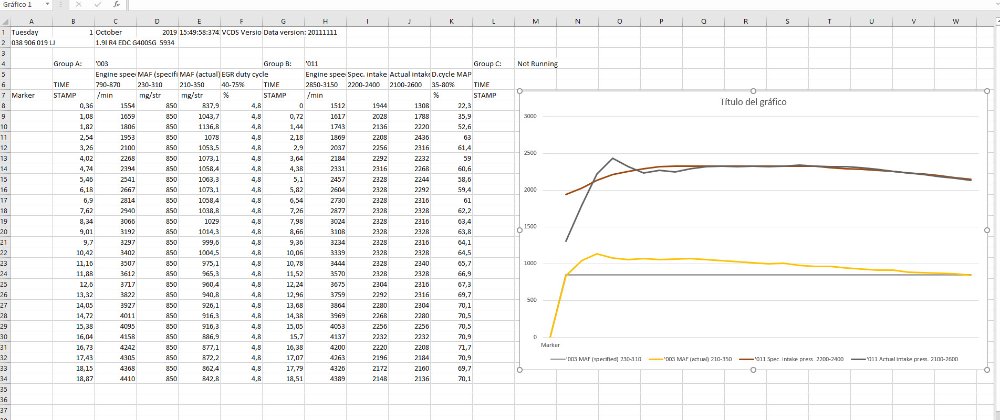Click the Insert Function fx icon
This screenshot has height=420, width=1000.
coord(118,5)
